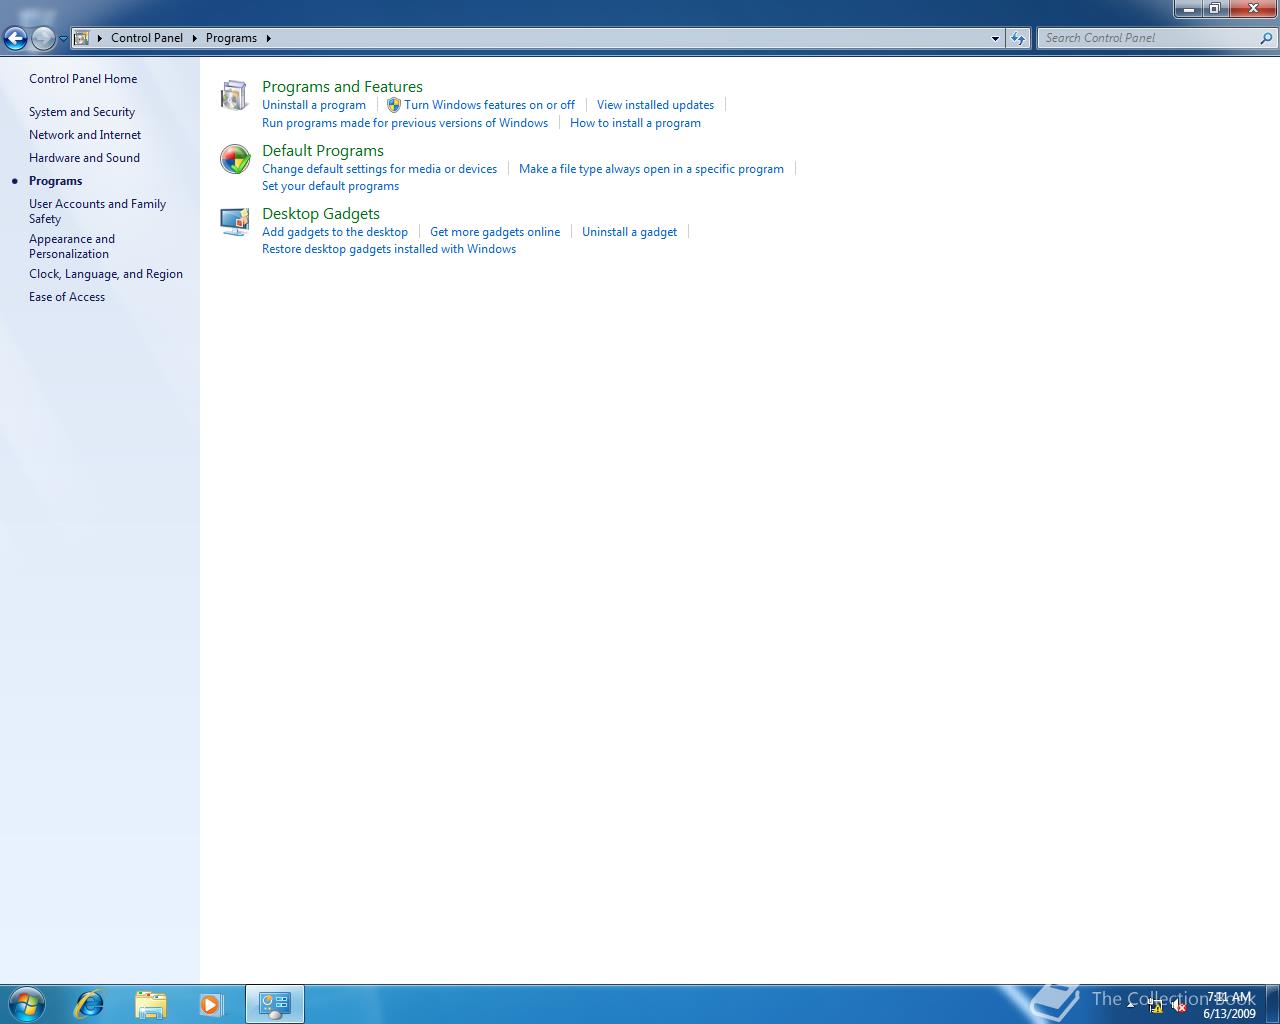1280x1024 pixels.
Task: Click the Forward arrow button
Action: pos(43,38)
